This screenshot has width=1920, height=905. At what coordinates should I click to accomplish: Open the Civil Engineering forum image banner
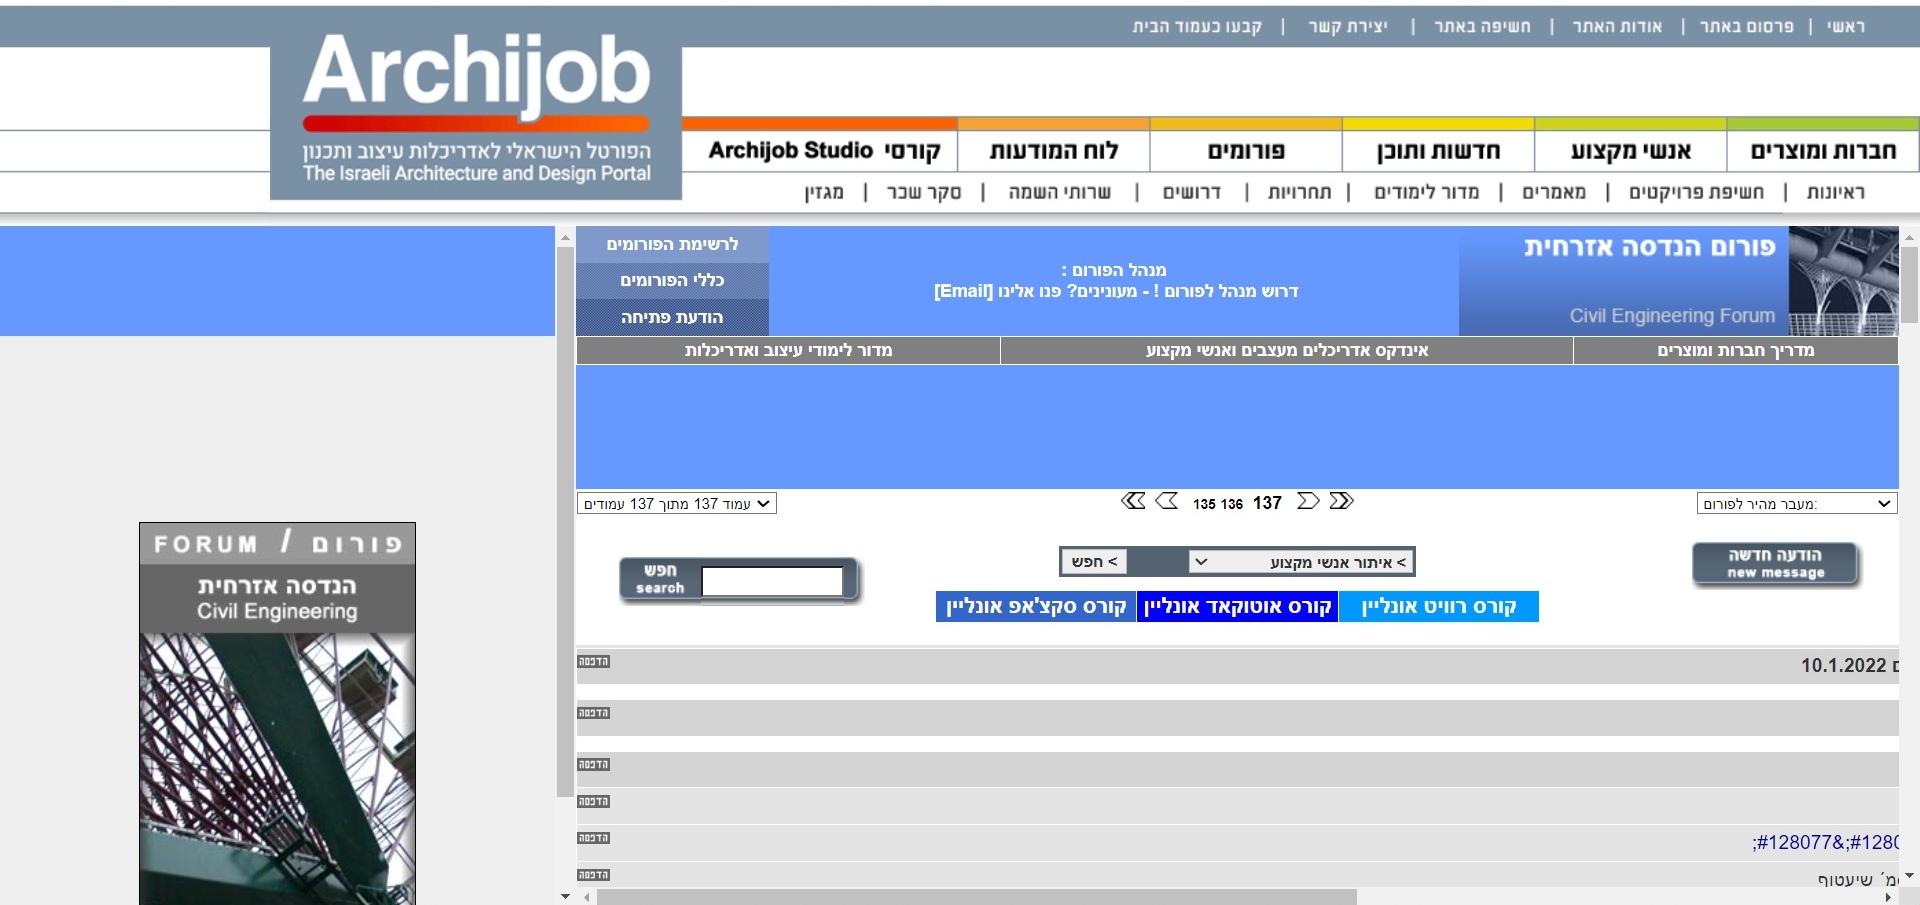277,714
